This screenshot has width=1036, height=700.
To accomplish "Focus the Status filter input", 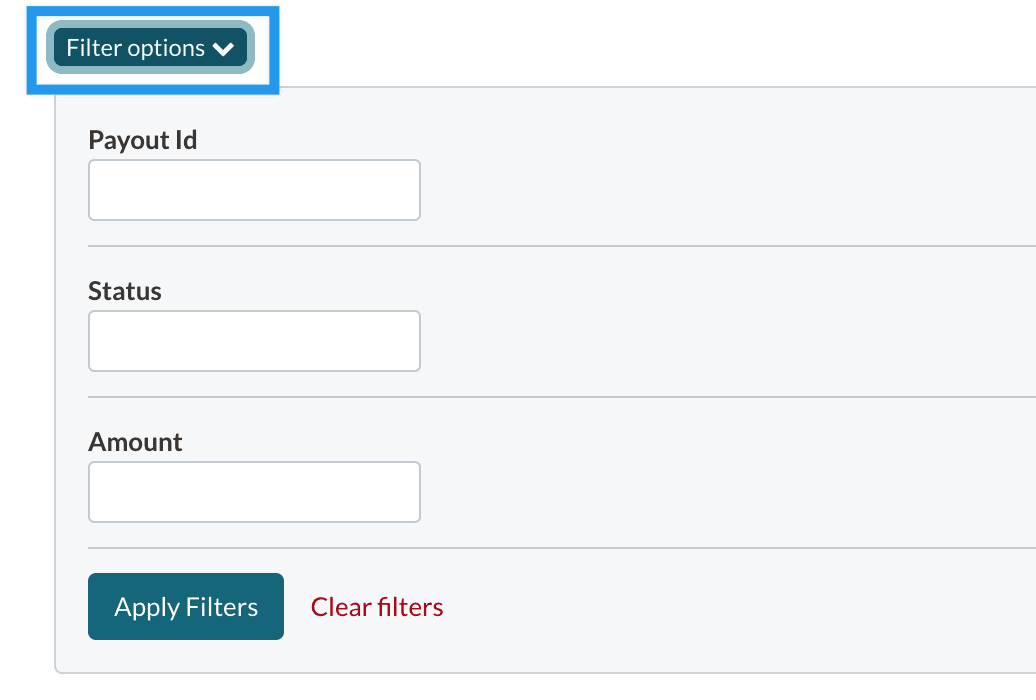I will tap(254, 341).
